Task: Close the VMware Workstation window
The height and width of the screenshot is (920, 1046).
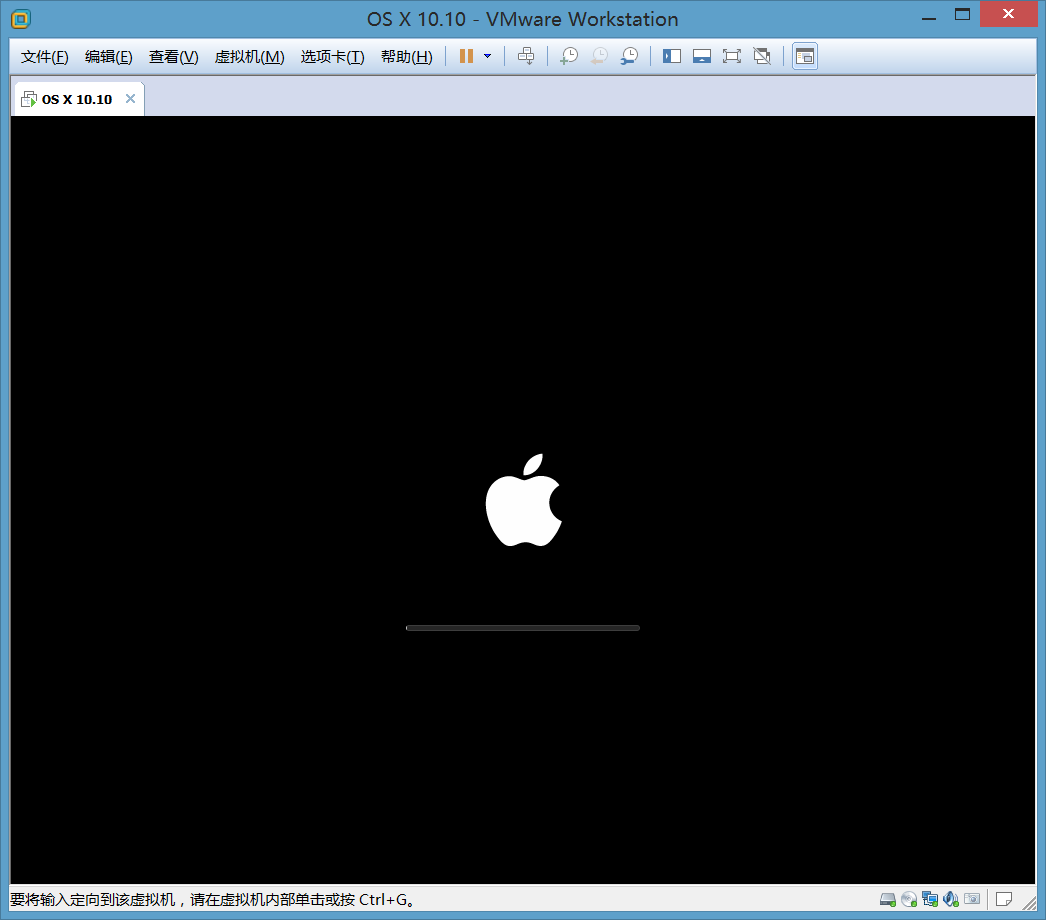Action: tap(1008, 14)
